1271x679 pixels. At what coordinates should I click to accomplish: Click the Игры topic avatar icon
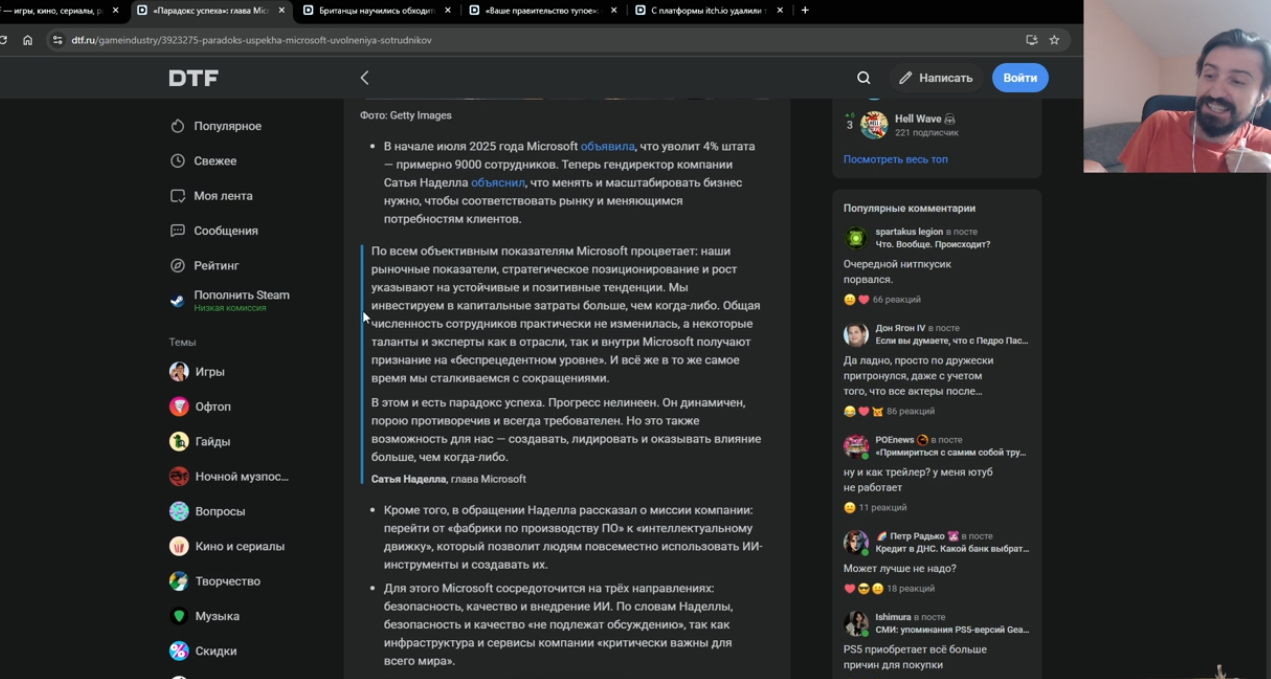179,372
